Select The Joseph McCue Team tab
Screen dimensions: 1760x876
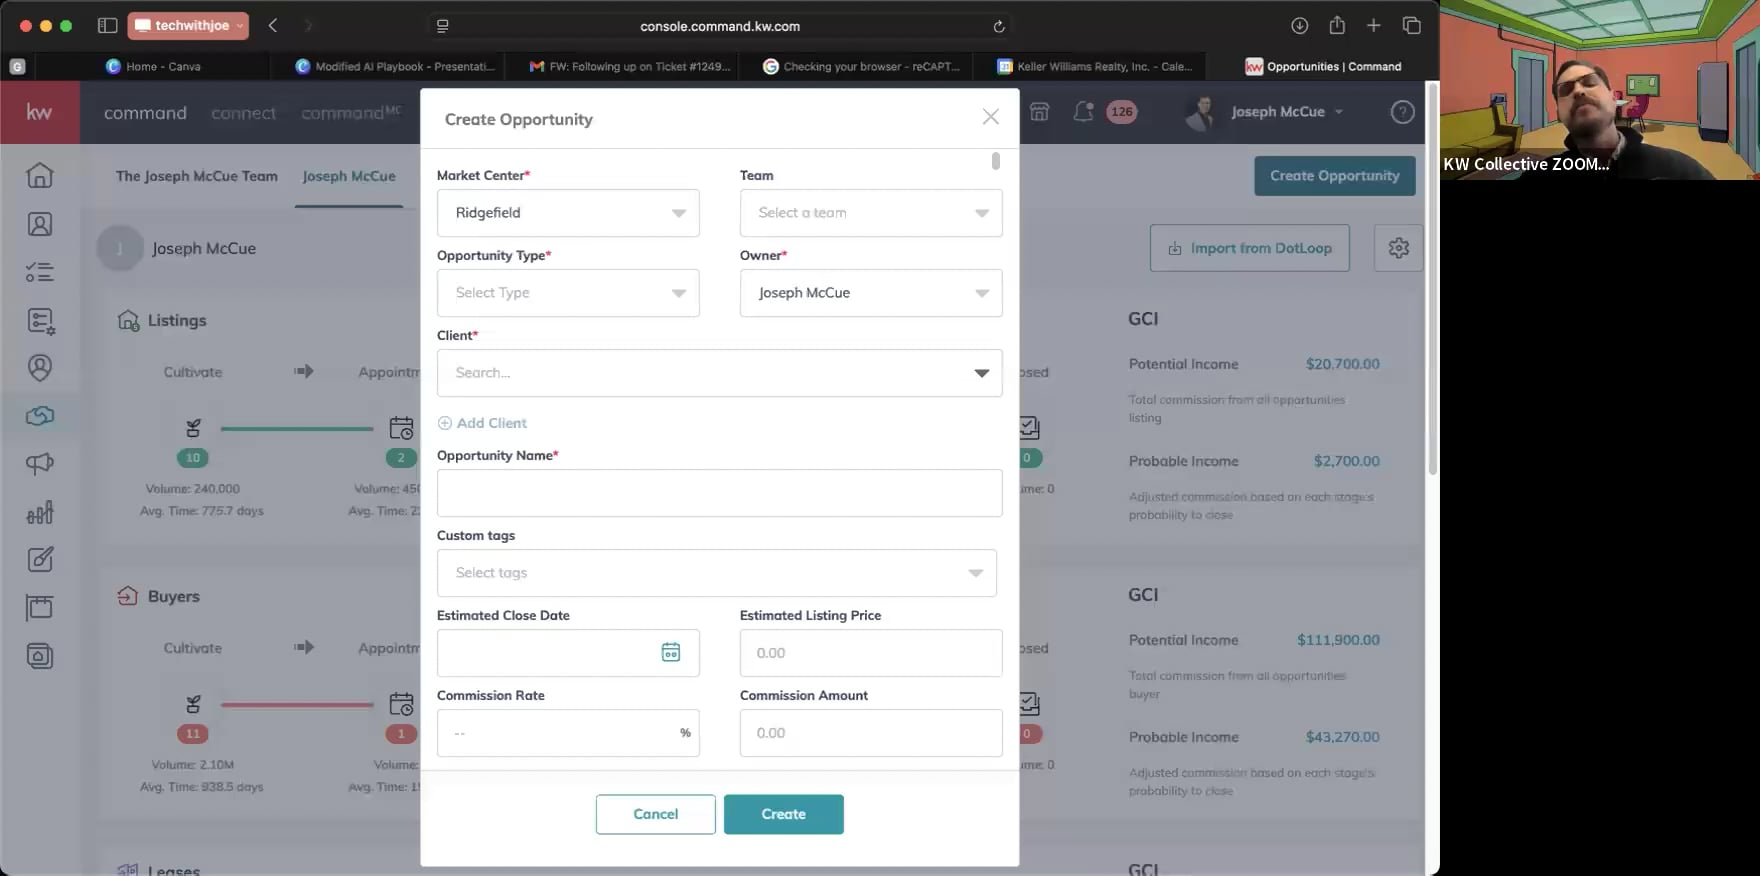(x=197, y=176)
